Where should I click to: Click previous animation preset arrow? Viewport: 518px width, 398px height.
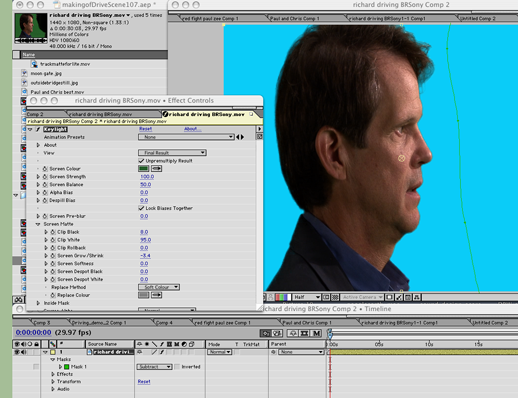(x=238, y=137)
